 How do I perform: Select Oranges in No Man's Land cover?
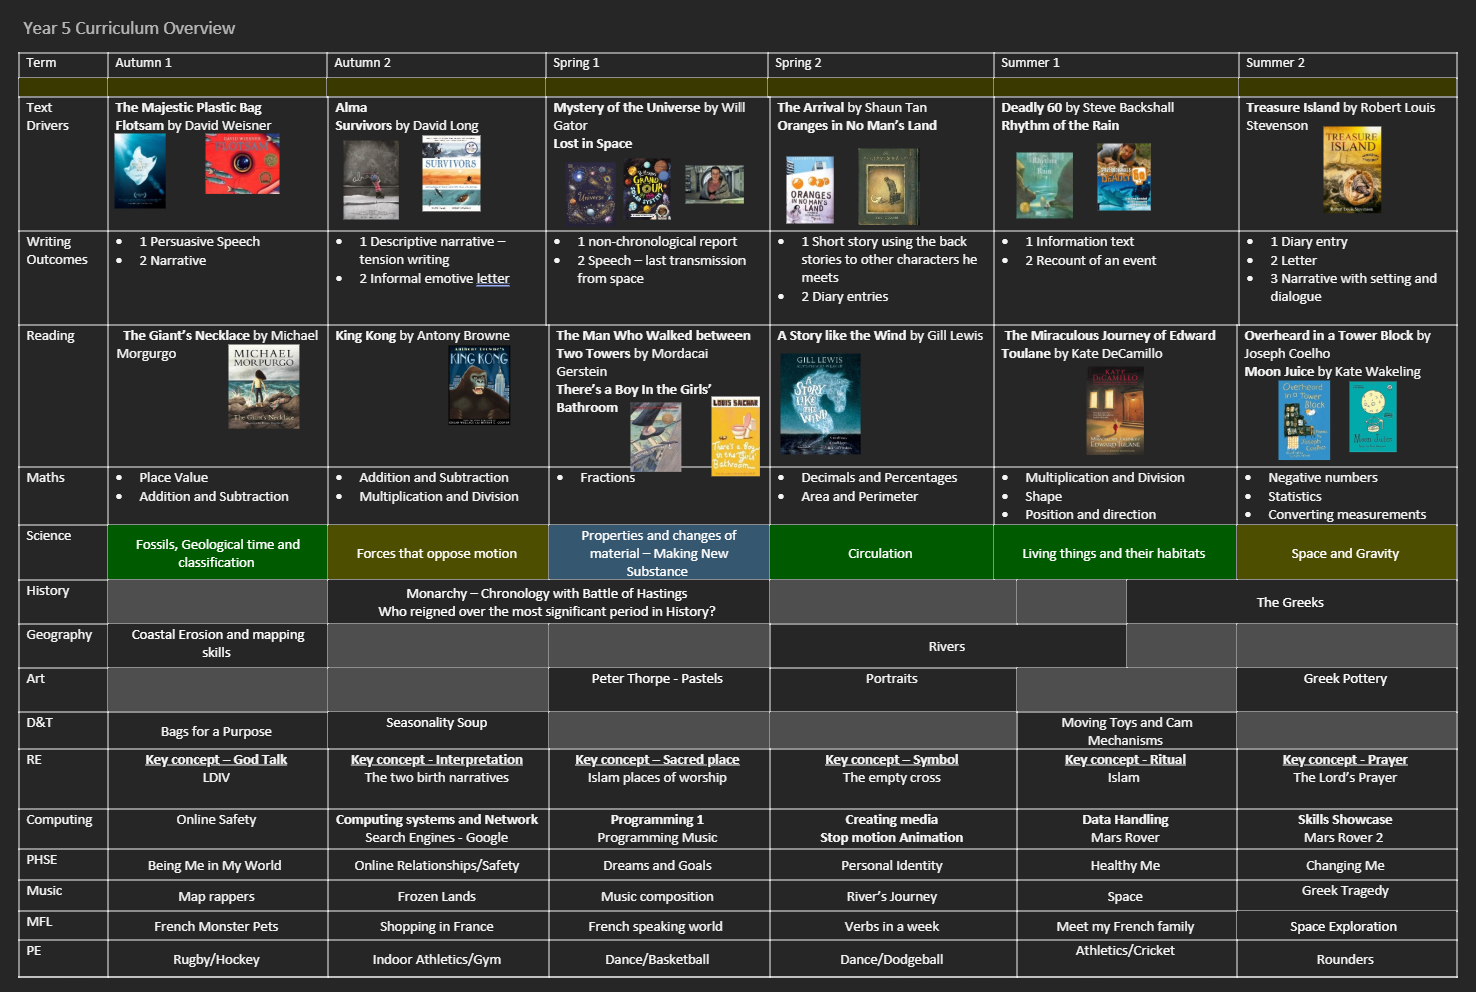click(810, 188)
